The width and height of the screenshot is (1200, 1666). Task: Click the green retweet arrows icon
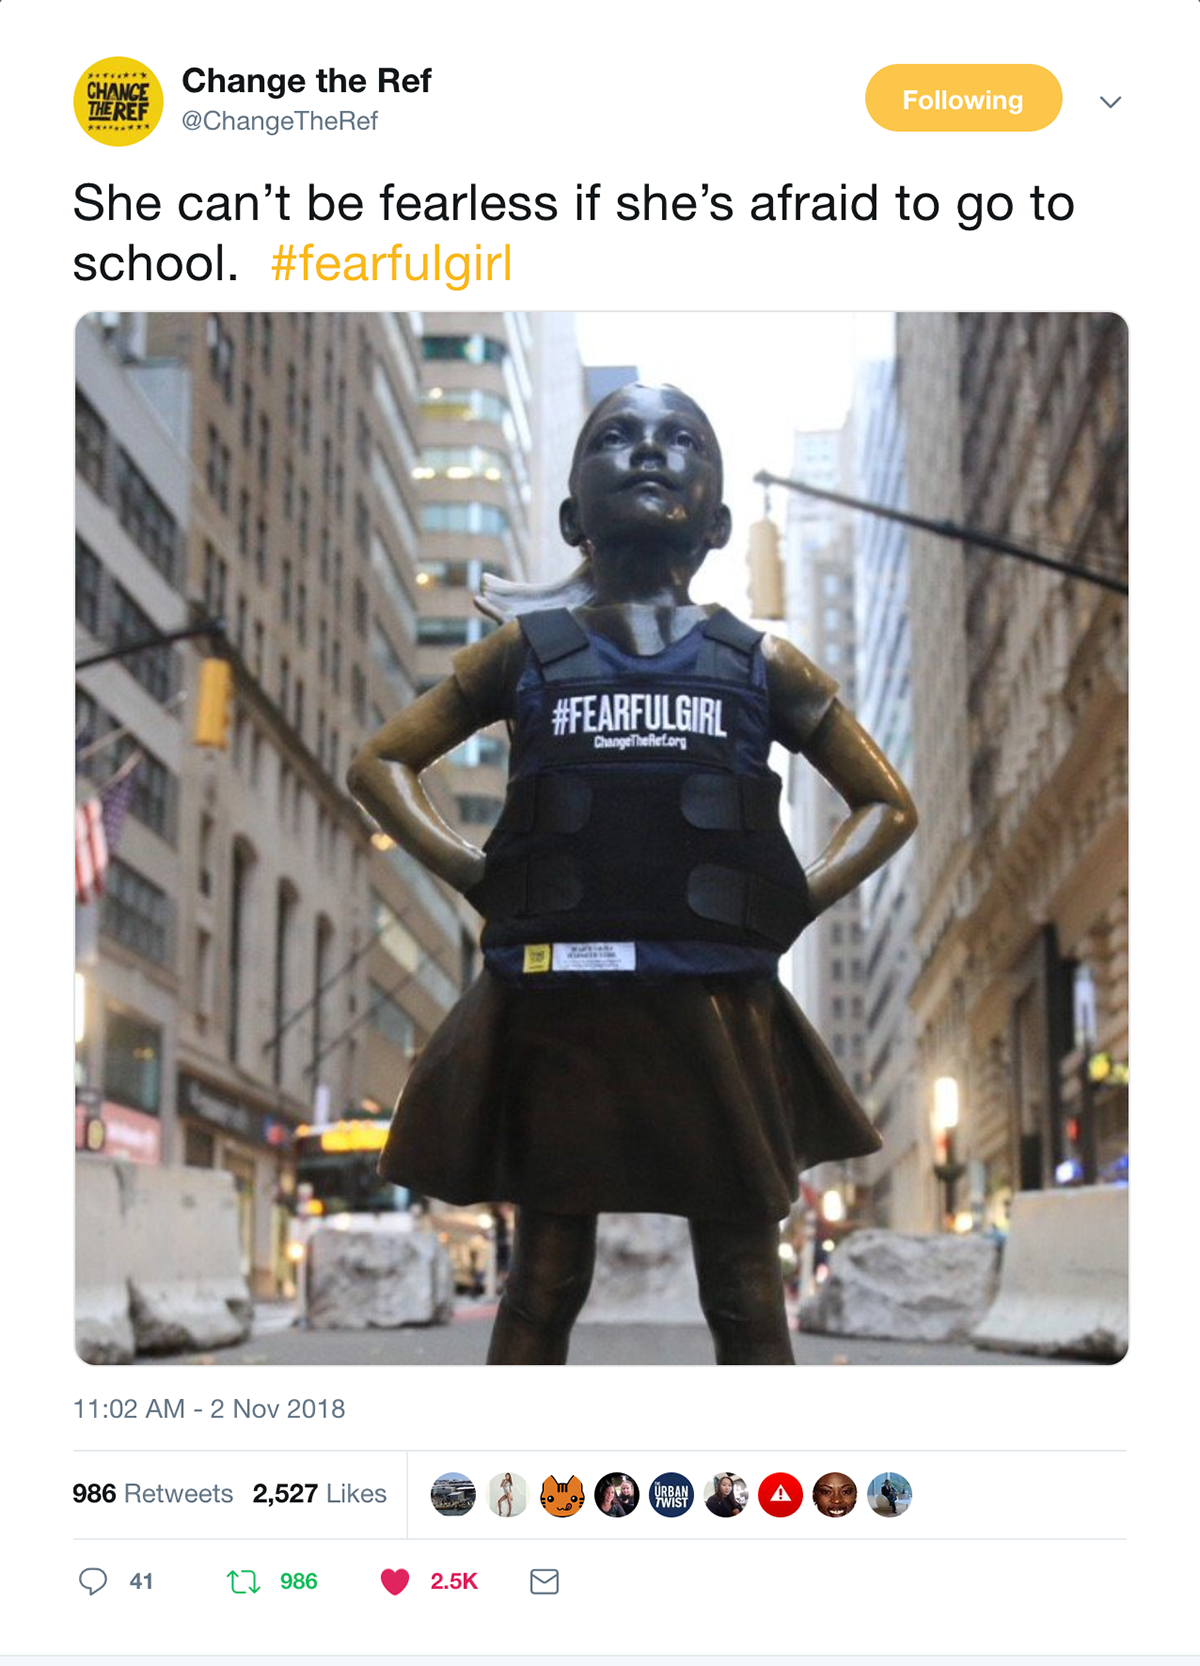pos(243,1581)
